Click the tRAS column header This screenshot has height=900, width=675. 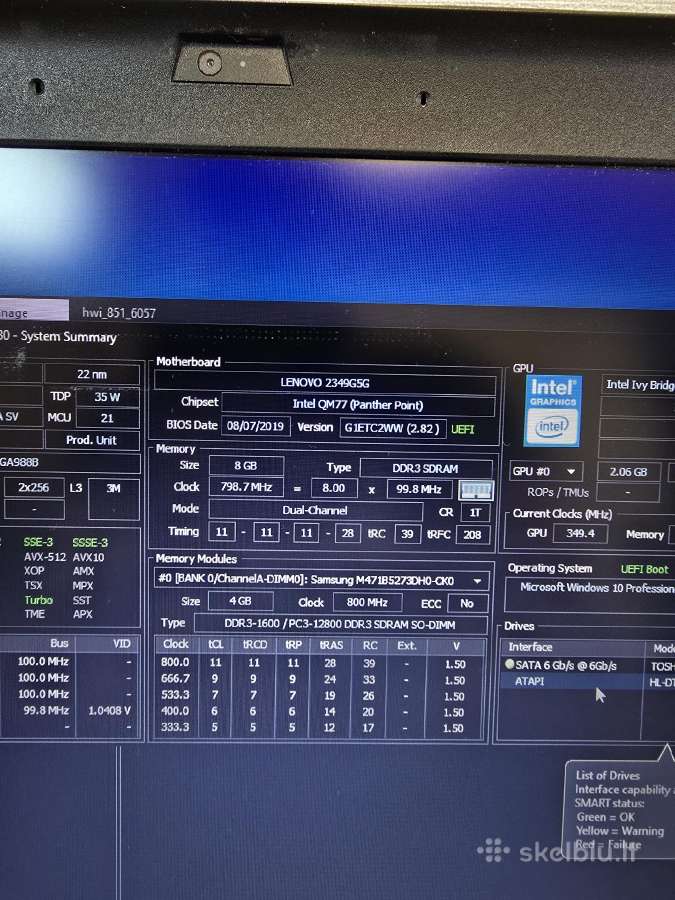pyautogui.click(x=331, y=645)
